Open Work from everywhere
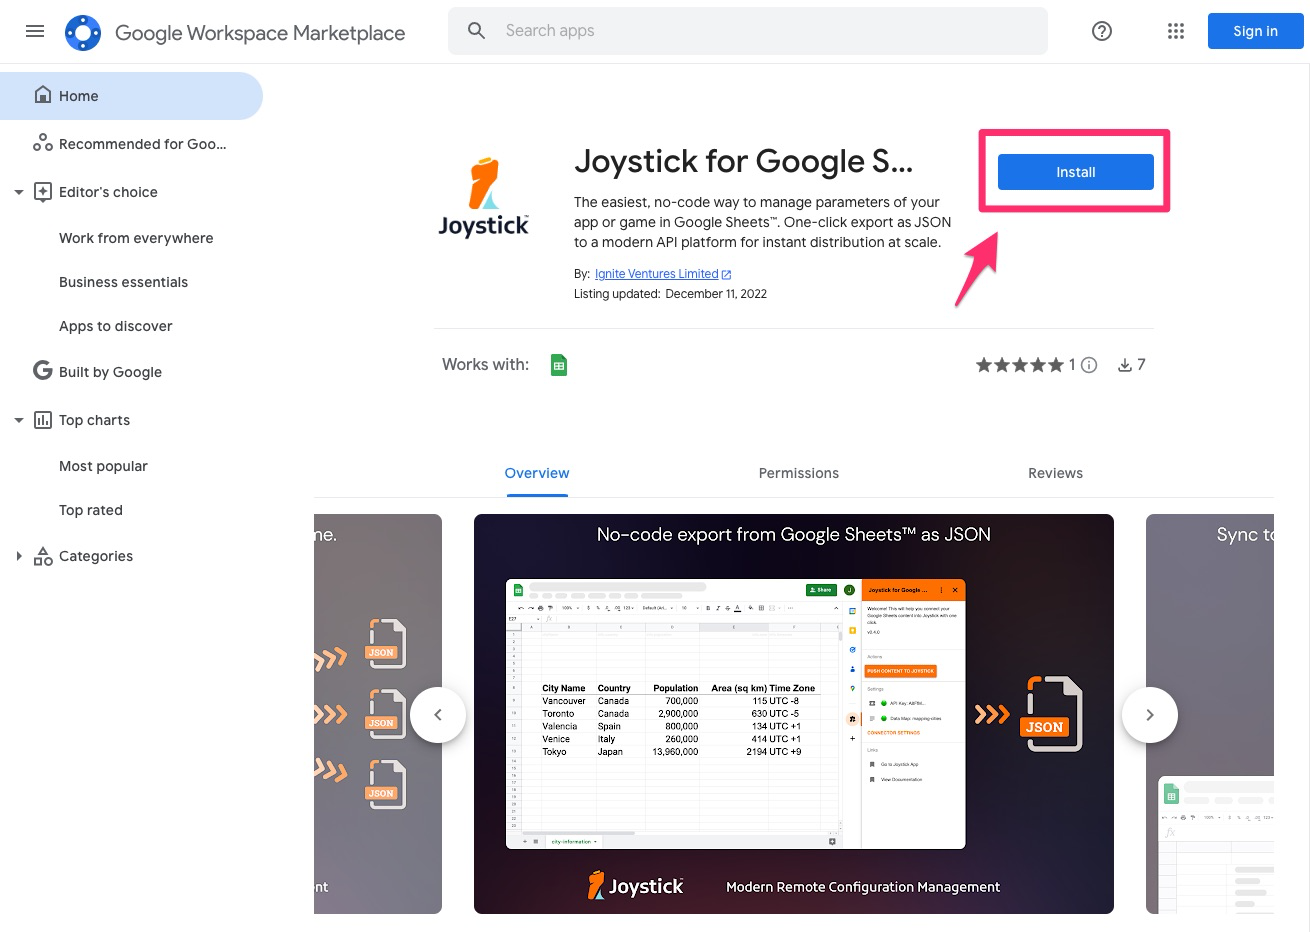The image size is (1310, 932). point(136,238)
